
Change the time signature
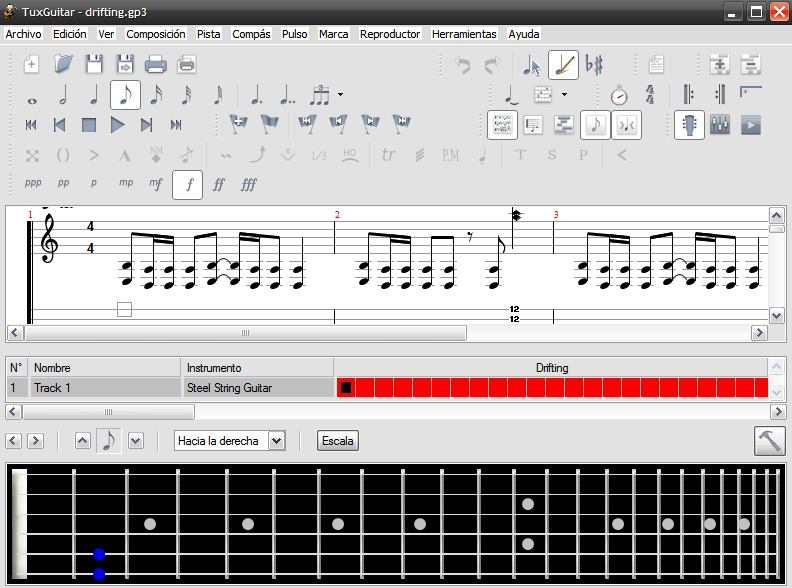[x=650, y=95]
